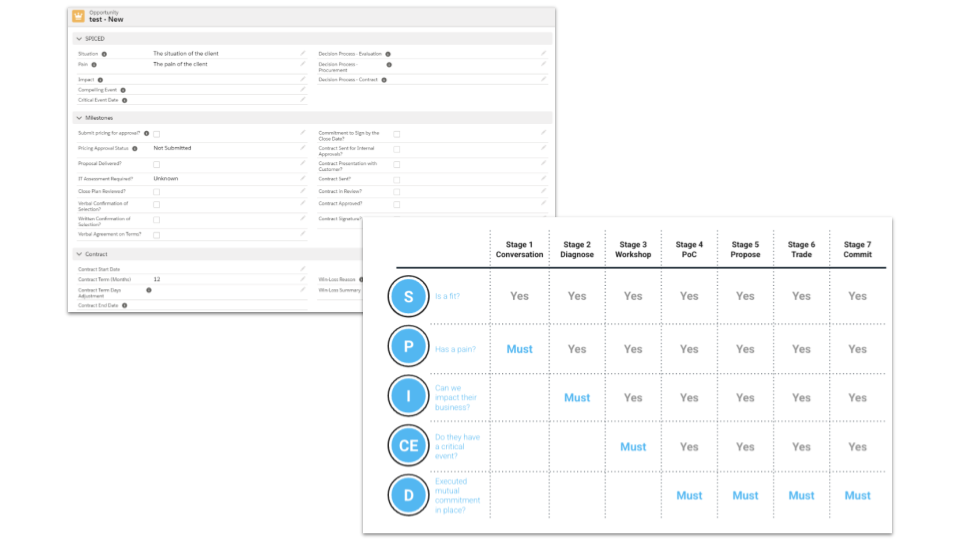This screenshot has height=540, width=960.
Task: Click the Opportunity crown icon
Action: coord(78,16)
